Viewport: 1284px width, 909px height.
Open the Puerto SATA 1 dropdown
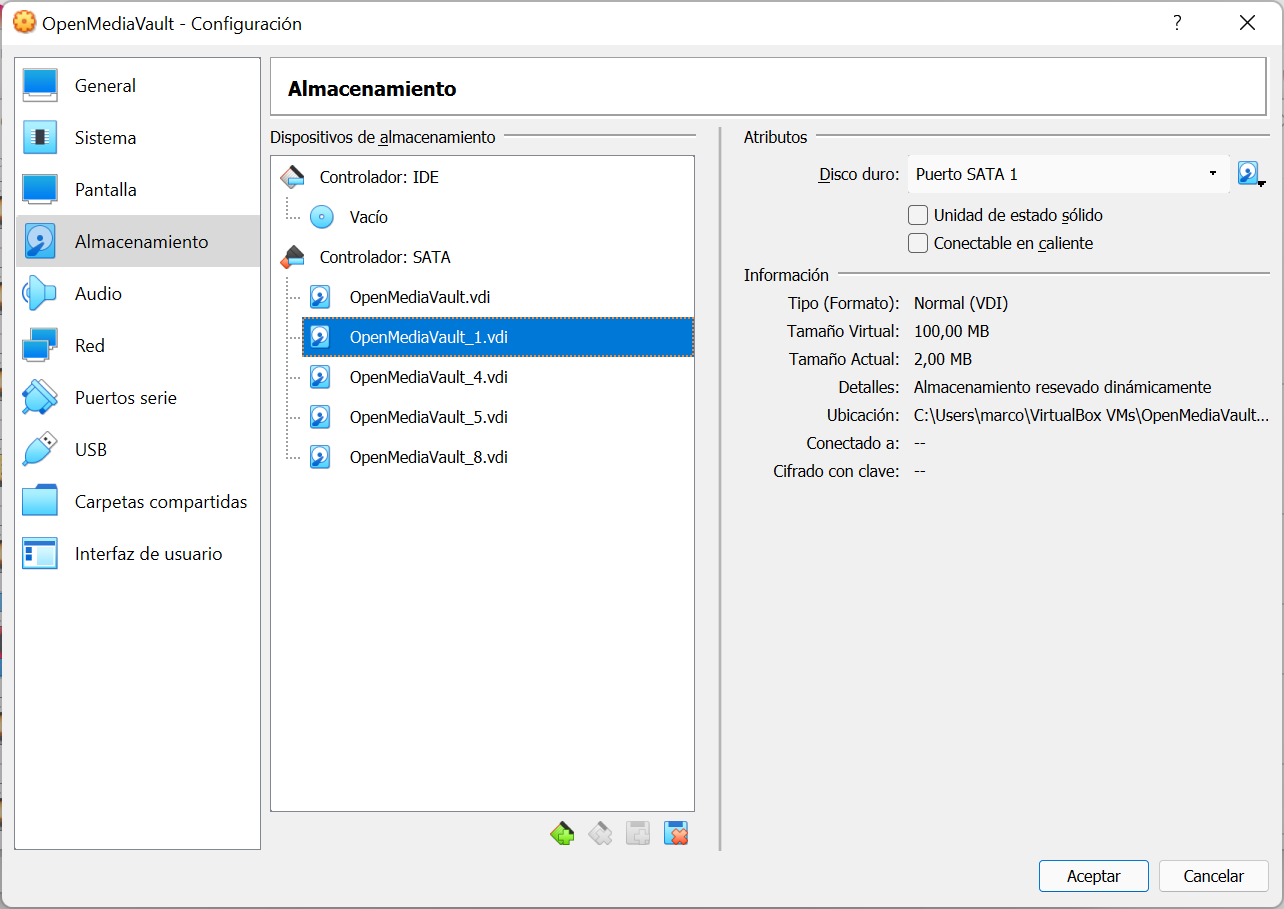tap(1067, 174)
